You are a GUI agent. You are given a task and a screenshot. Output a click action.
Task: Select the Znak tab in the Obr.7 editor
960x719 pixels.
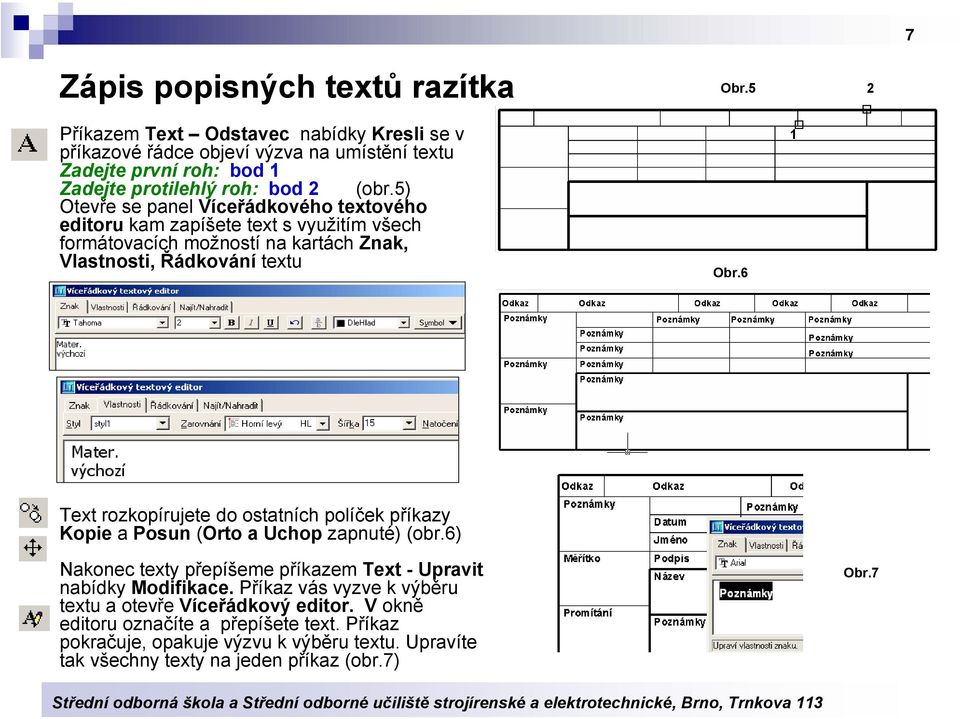pos(727,544)
